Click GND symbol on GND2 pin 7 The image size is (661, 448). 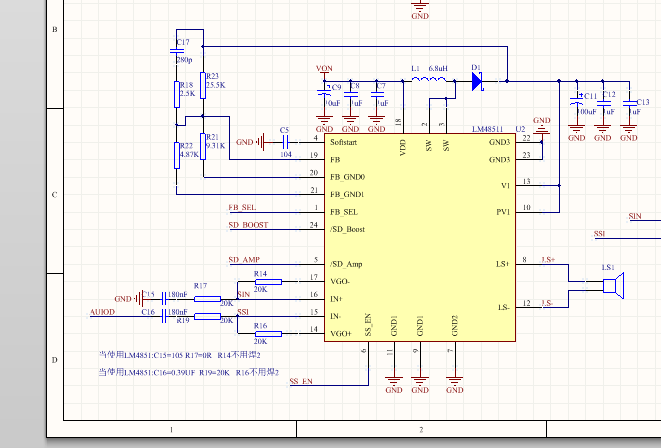click(454, 384)
